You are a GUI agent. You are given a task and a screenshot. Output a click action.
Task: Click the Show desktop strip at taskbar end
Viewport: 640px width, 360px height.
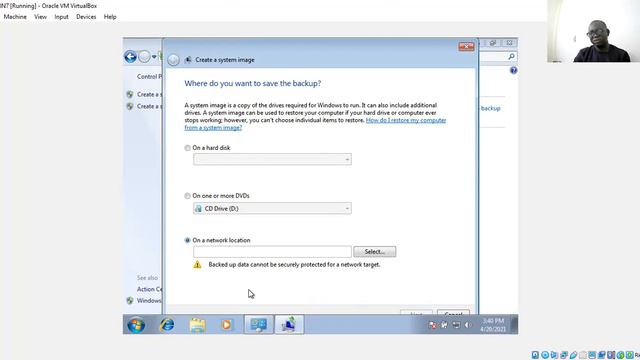coord(515,325)
